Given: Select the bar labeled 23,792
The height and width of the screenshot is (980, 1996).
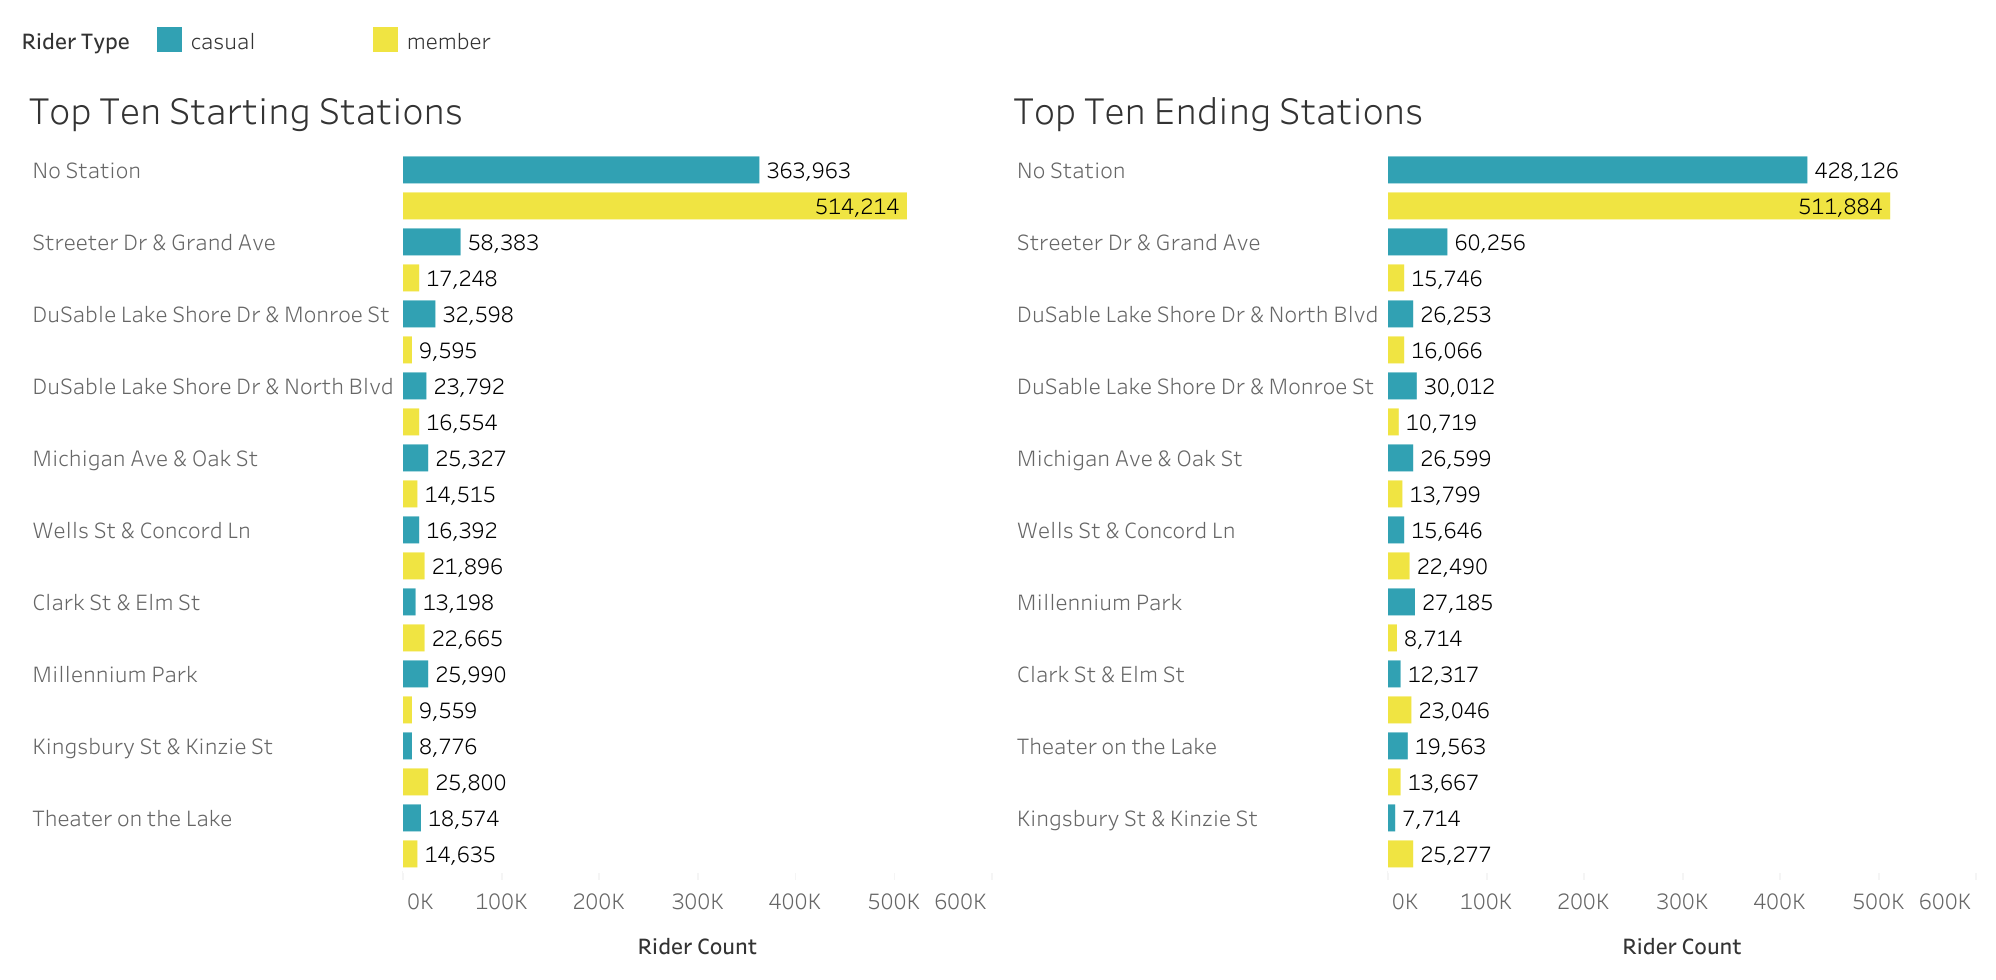Looking at the screenshot, I should 415,386.
